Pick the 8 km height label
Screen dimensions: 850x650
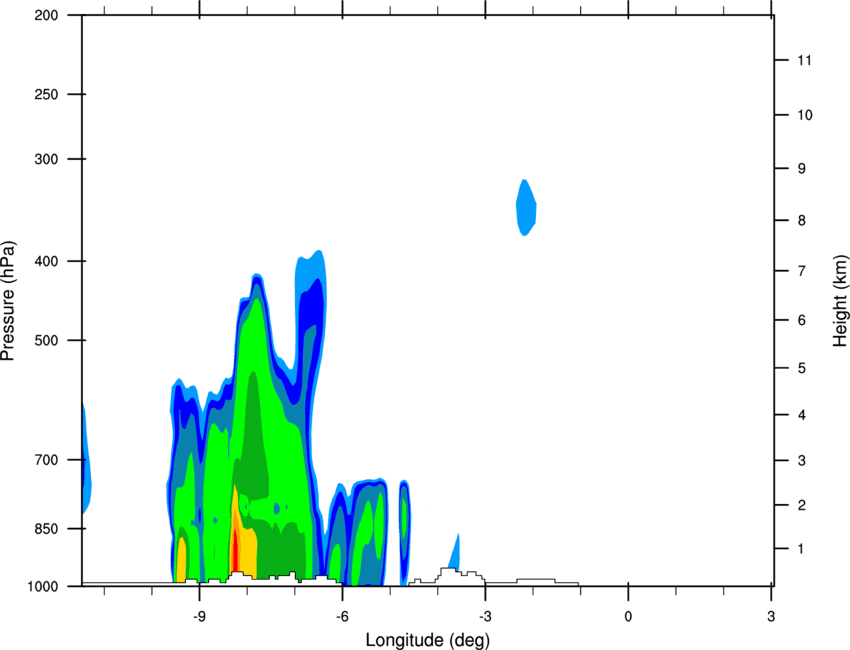coord(802,221)
